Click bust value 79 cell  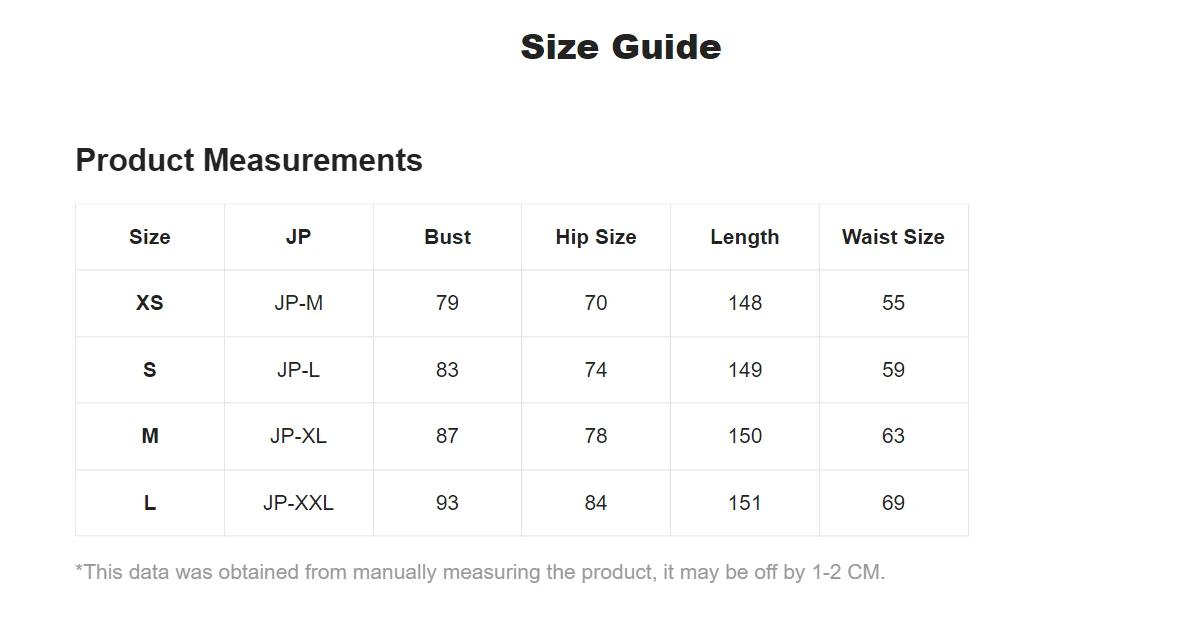tap(447, 303)
